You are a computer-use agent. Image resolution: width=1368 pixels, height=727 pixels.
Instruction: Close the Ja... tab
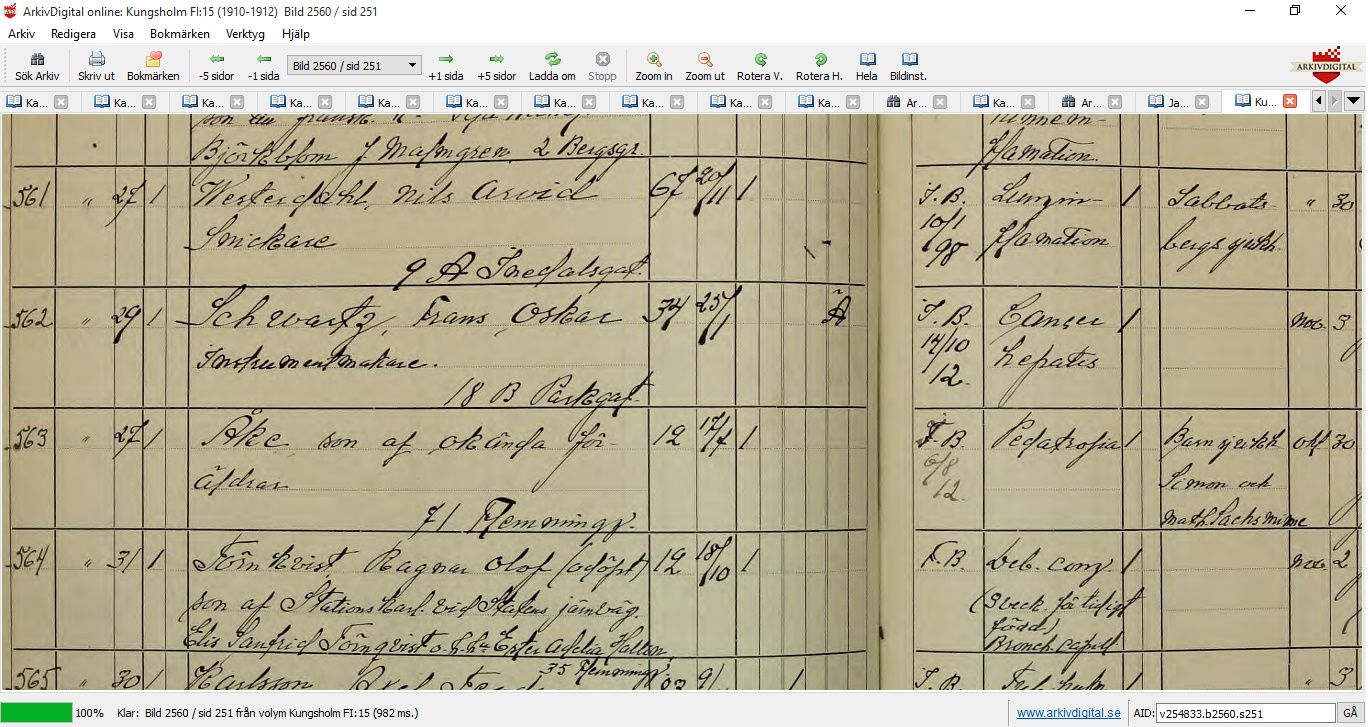click(1202, 102)
